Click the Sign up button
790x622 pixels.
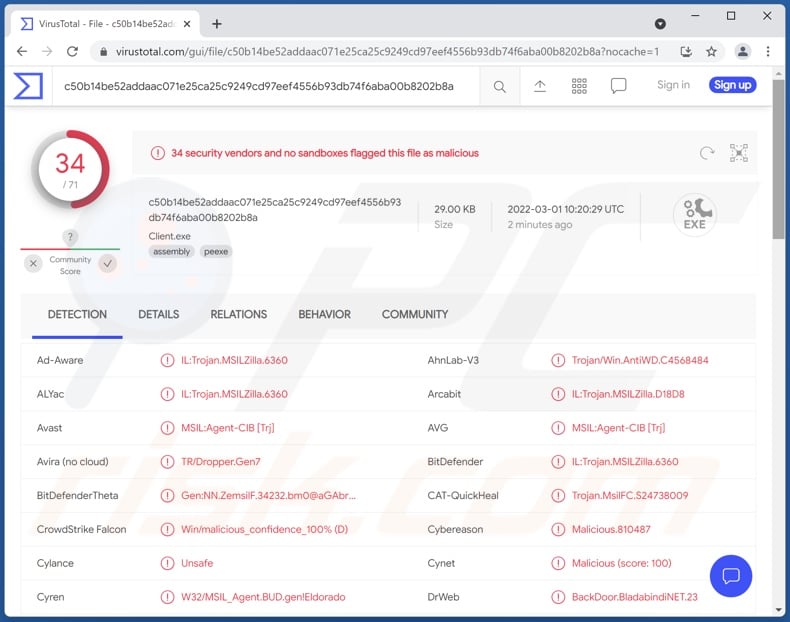tap(732, 85)
